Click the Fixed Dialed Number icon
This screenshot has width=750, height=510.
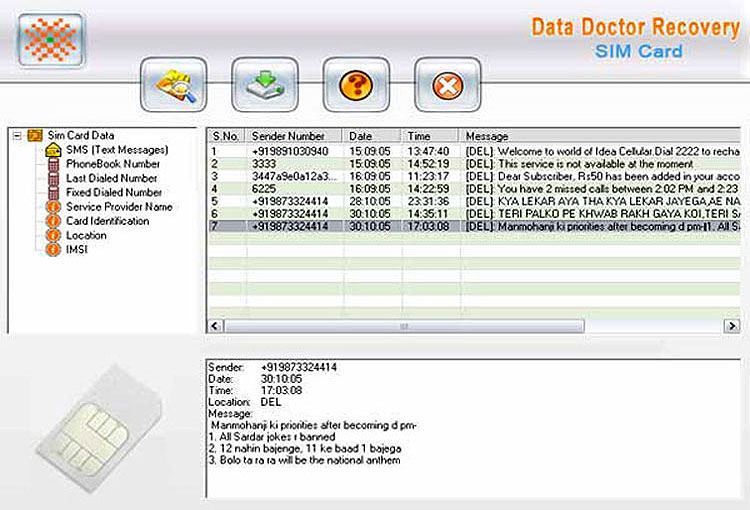coord(54,193)
